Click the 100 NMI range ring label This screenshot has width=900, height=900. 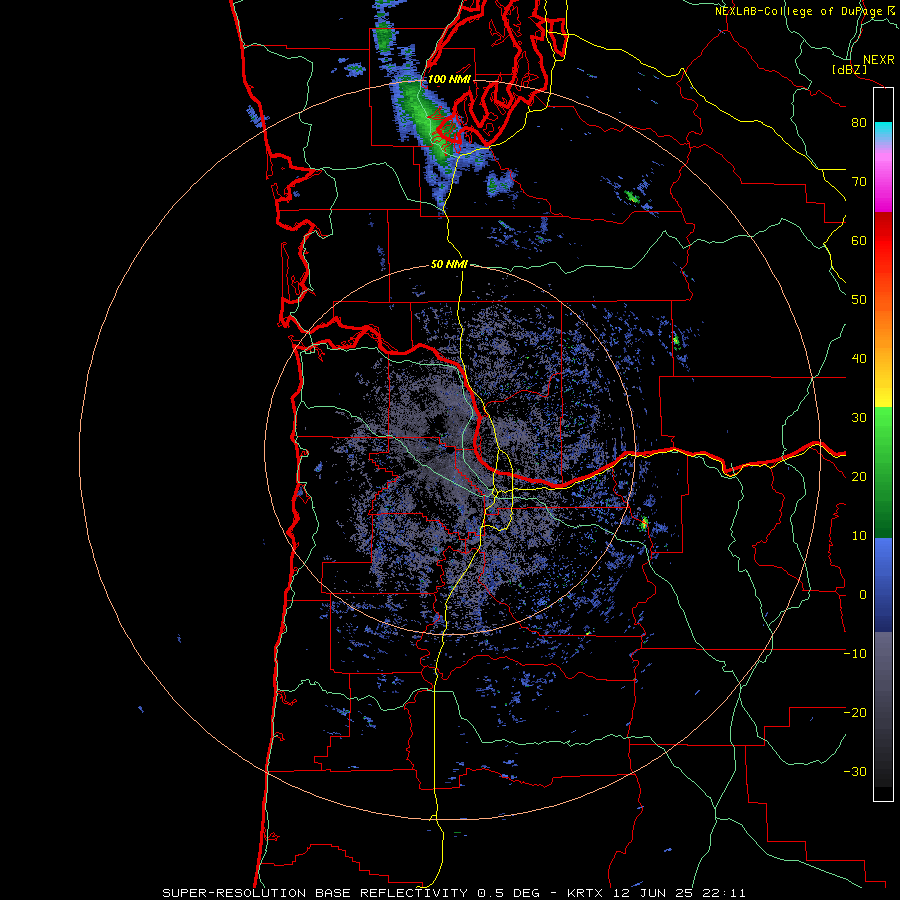pyautogui.click(x=449, y=79)
